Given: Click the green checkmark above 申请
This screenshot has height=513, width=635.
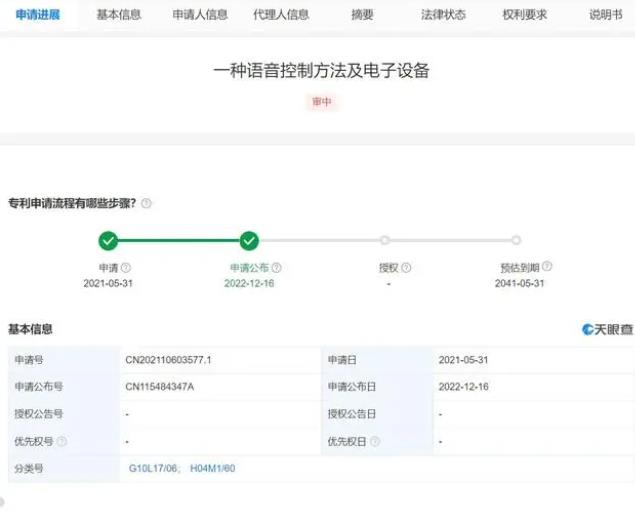Looking at the screenshot, I should (108, 240).
